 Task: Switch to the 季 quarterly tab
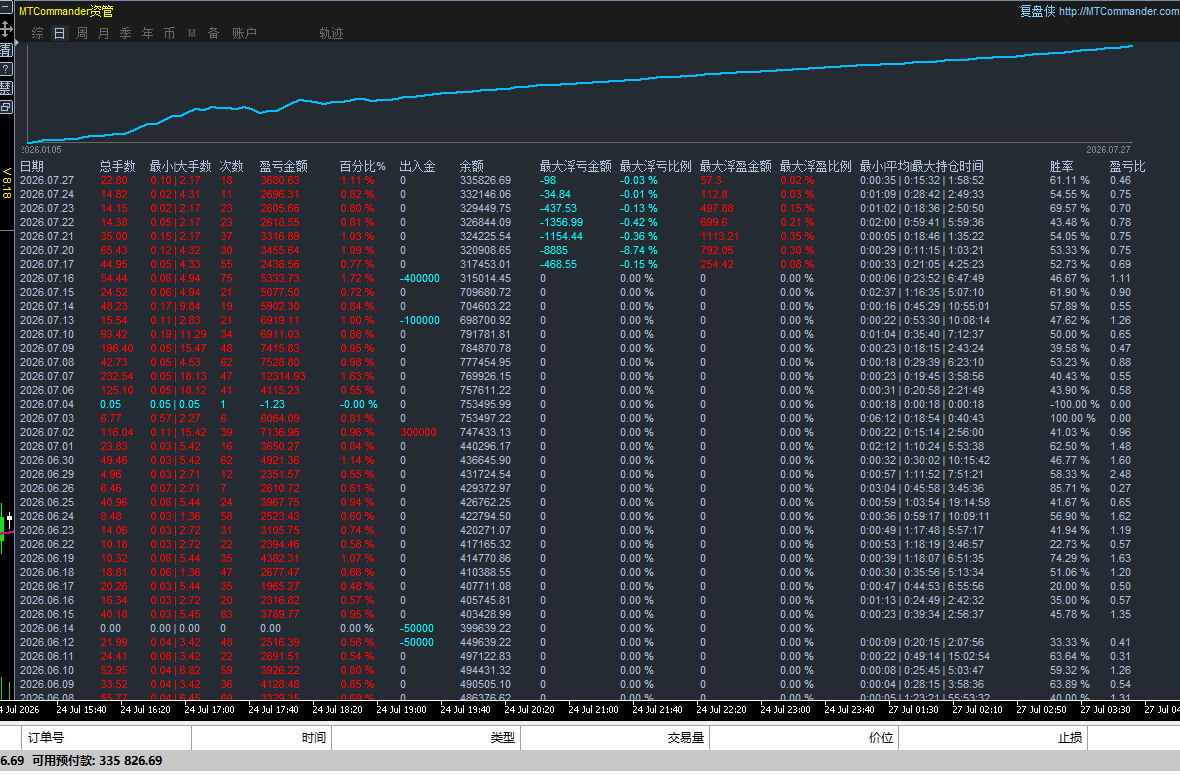pyautogui.click(x=126, y=33)
